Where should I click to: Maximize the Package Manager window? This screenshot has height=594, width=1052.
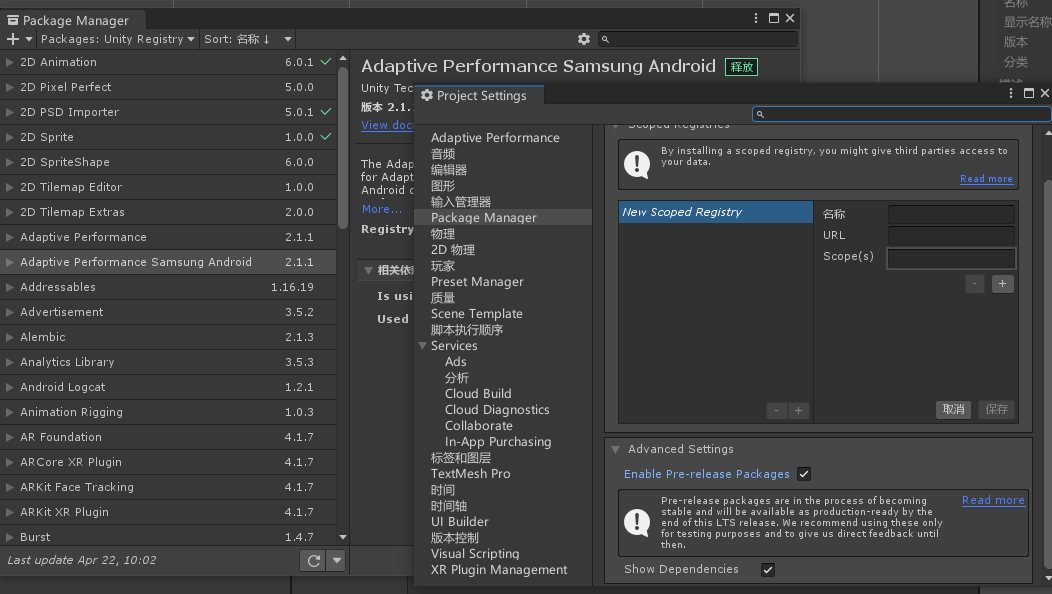(x=774, y=18)
